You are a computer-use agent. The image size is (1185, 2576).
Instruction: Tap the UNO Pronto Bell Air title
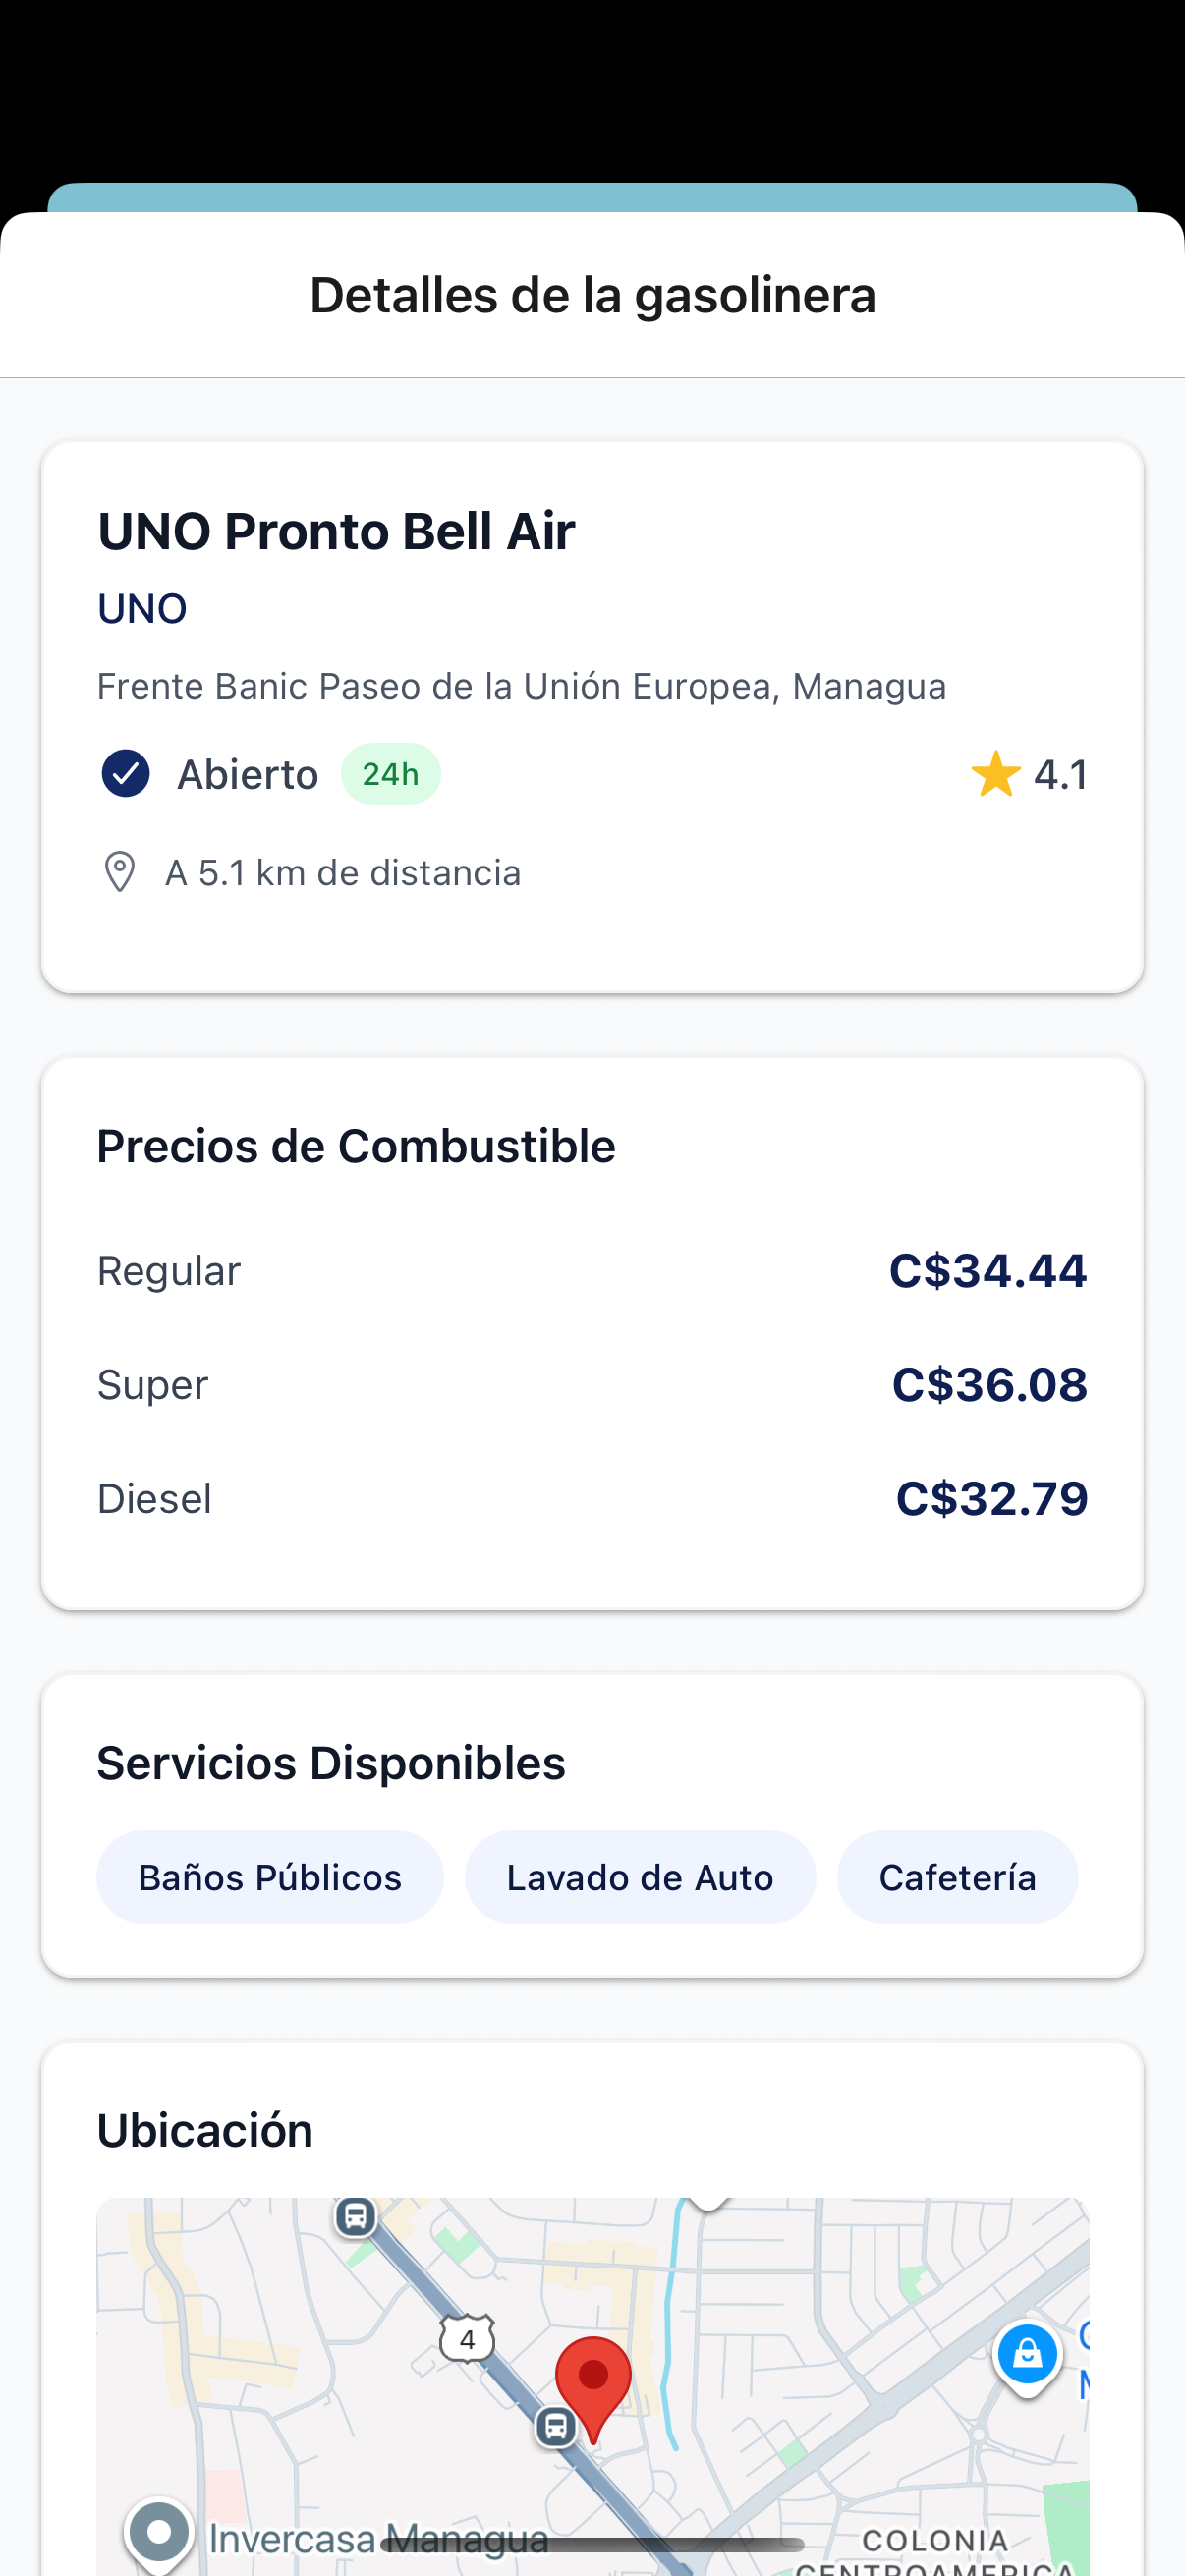[x=336, y=531]
